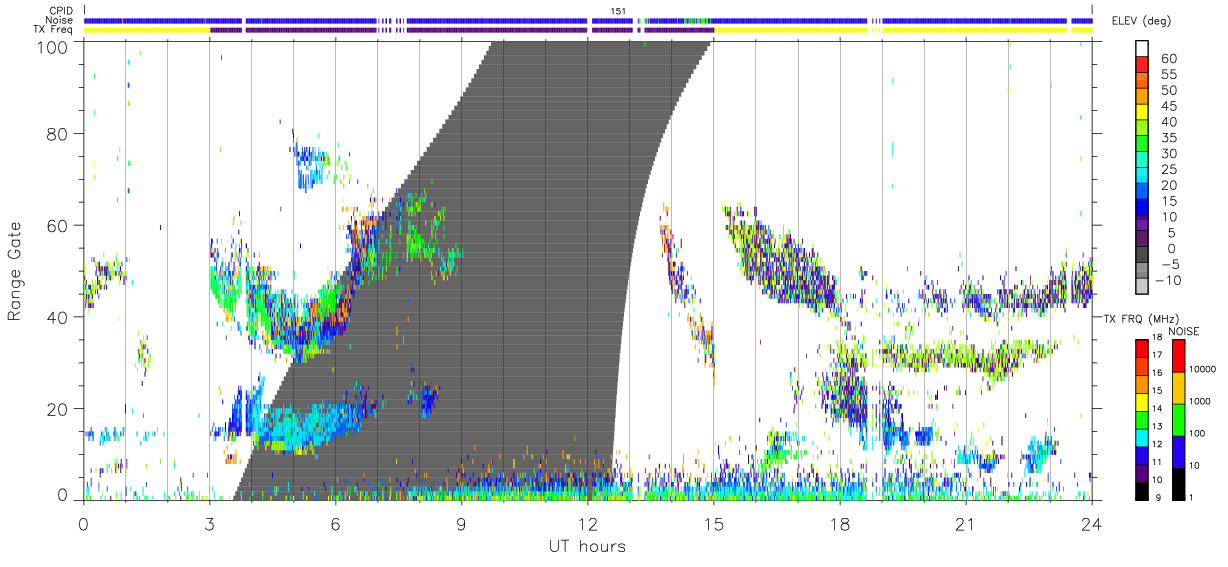Click the '20' tick on Range Gate axis
Screen dimensions: 1228x567
click(59, 408)
